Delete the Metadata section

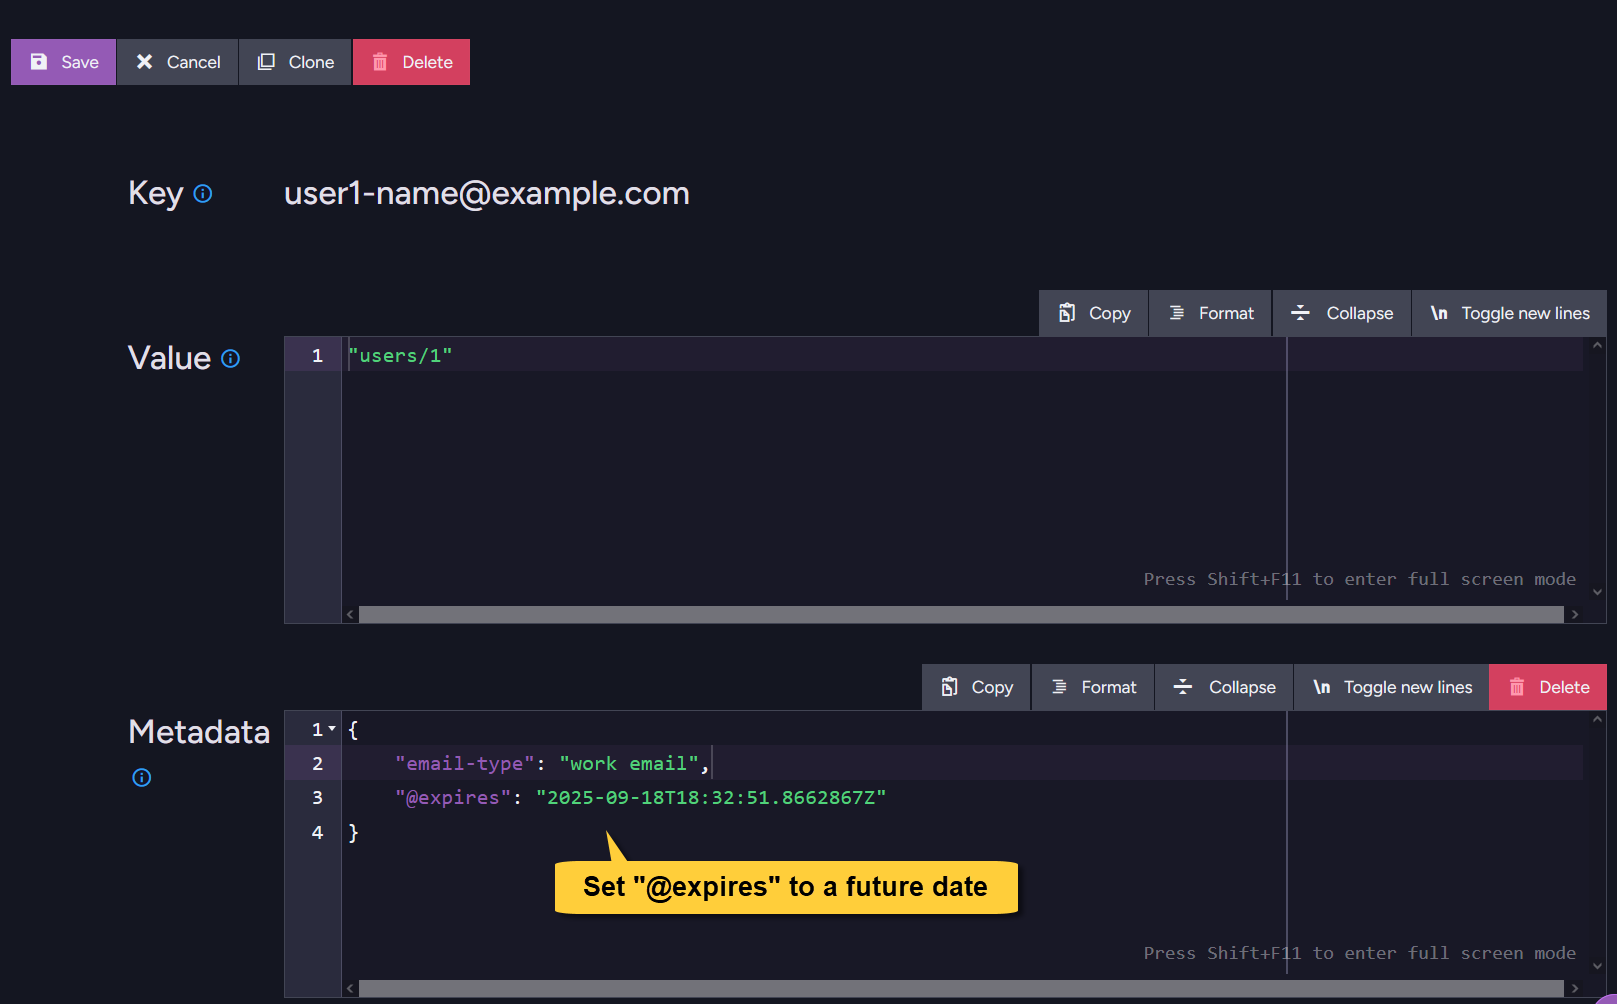(1548, 687)
